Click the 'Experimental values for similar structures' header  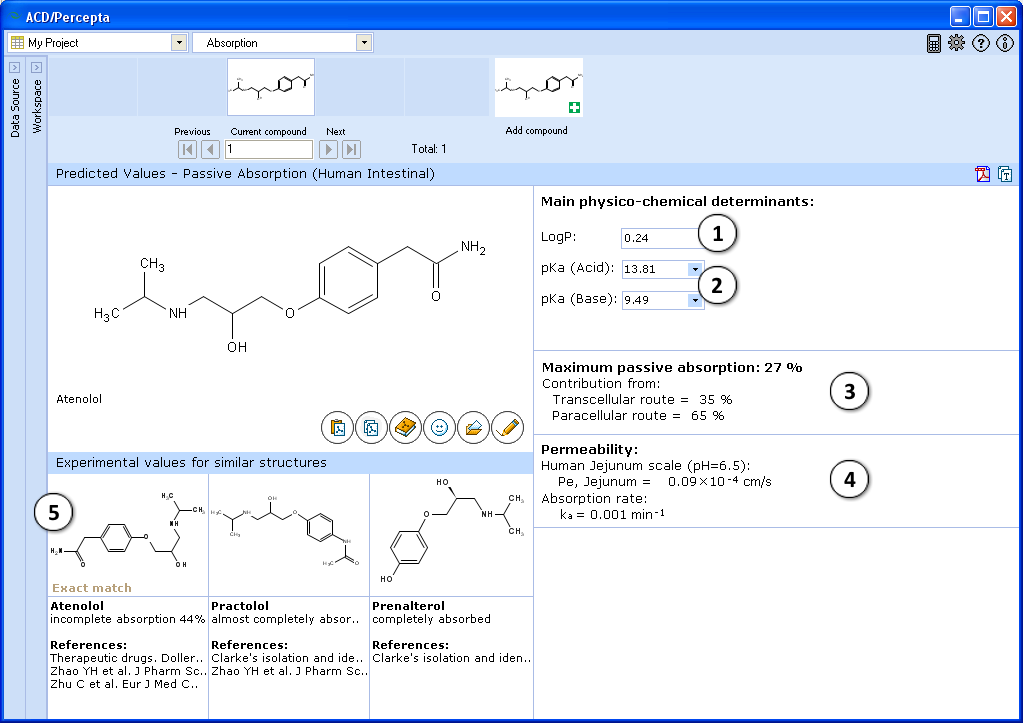click(x=191, y=463)
